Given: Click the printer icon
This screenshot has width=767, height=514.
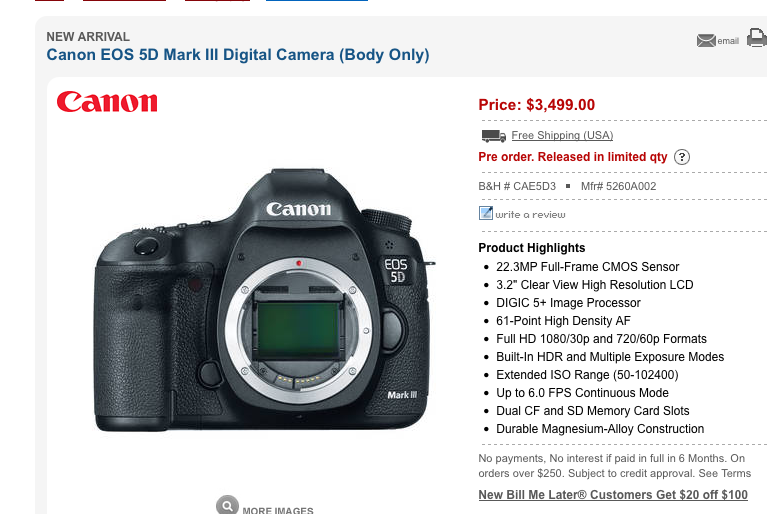Looking at the screenshot, I should (x=757, y=38).
